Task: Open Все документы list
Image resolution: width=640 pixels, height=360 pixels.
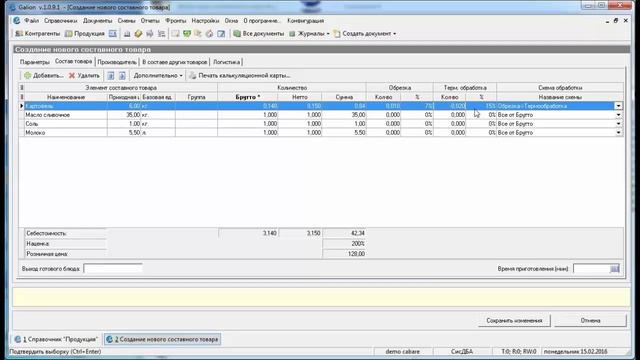Action: click(258, 34)
